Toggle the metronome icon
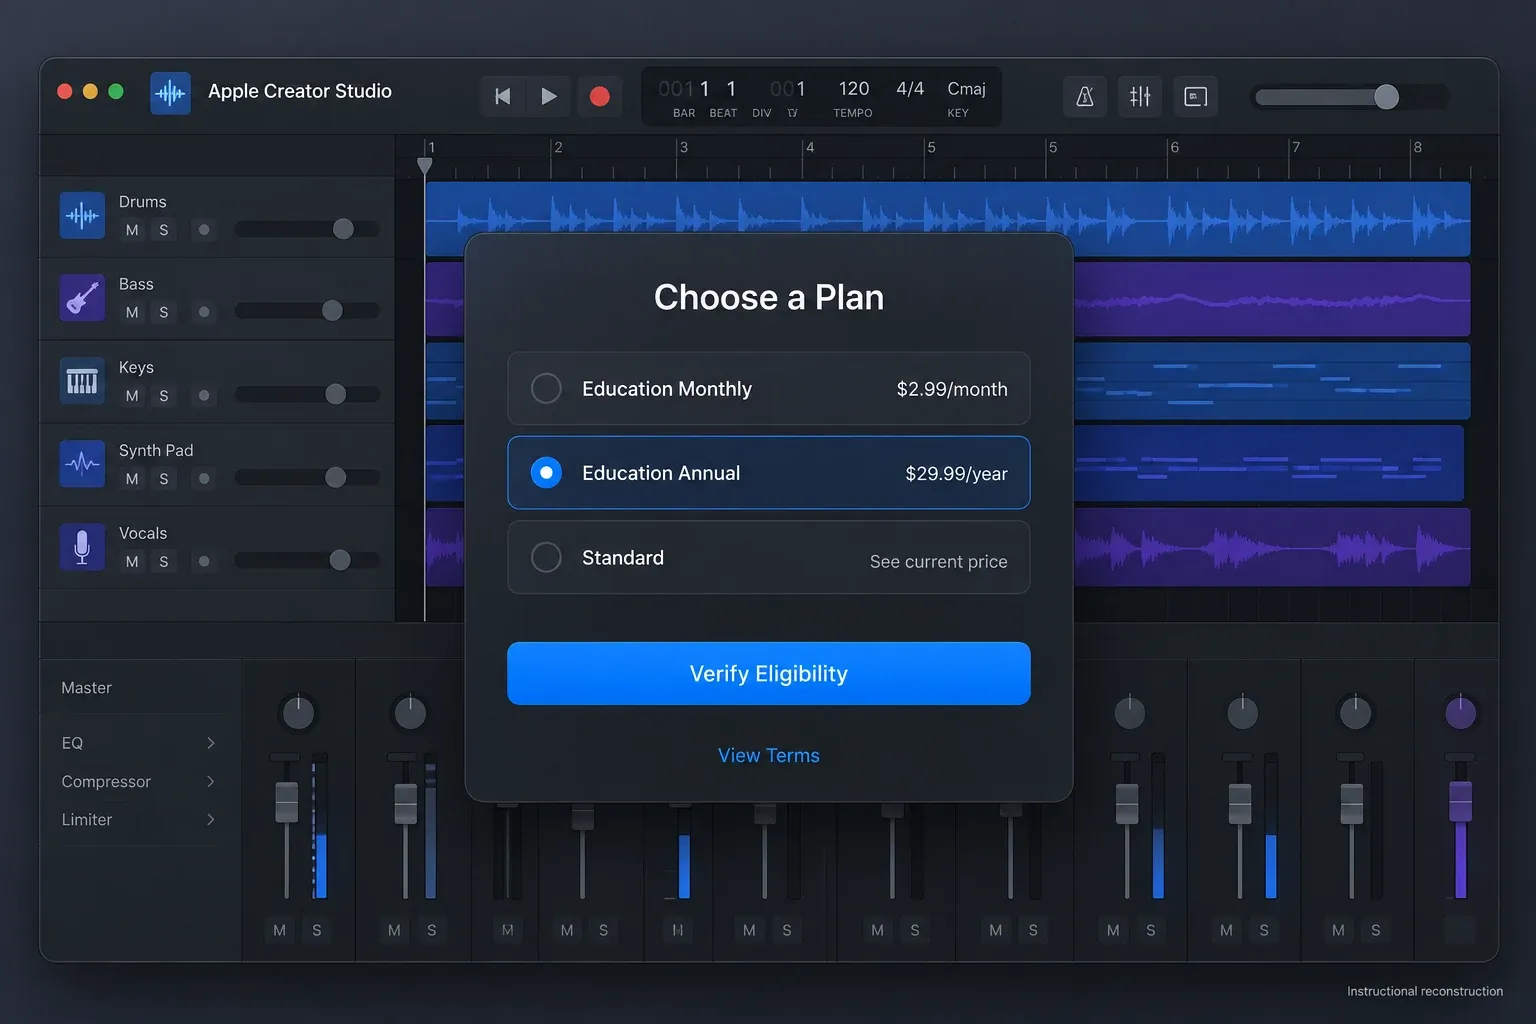The height and width of the screenshot is (1024, 1536). click(1085, 97)
